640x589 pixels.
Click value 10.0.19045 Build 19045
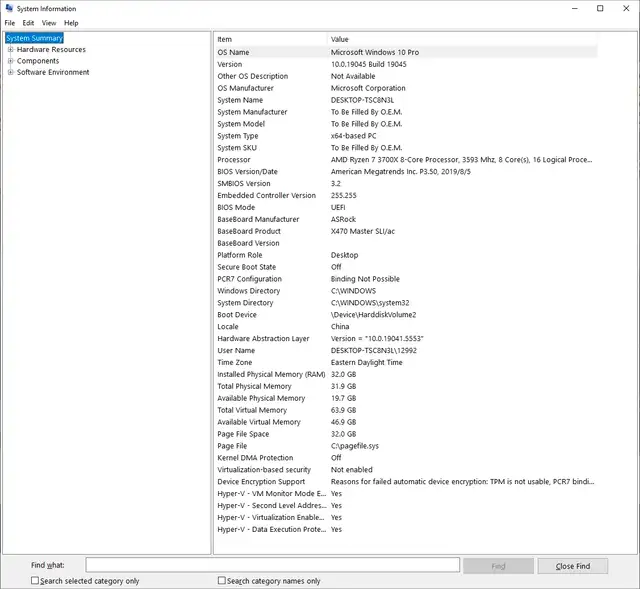[x=369, y=64]
